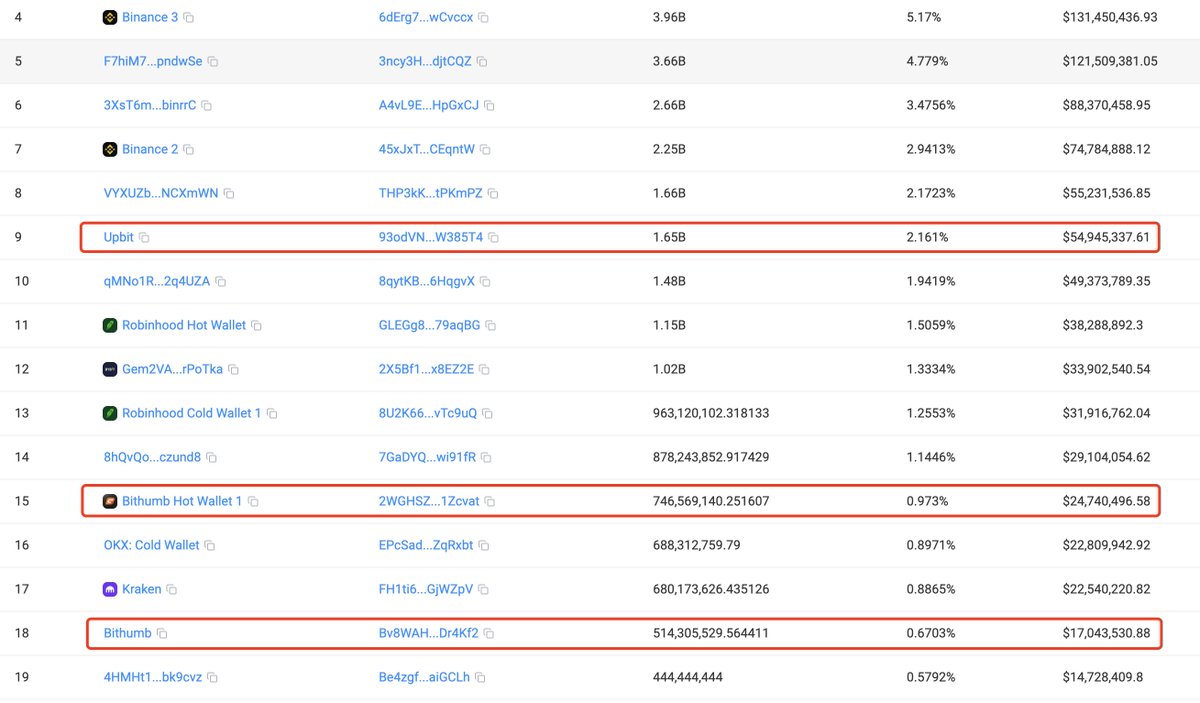The image size is (1200, 703).
Task: Copy token account 6dErg7...wCvccx
Action: (484, 18)
